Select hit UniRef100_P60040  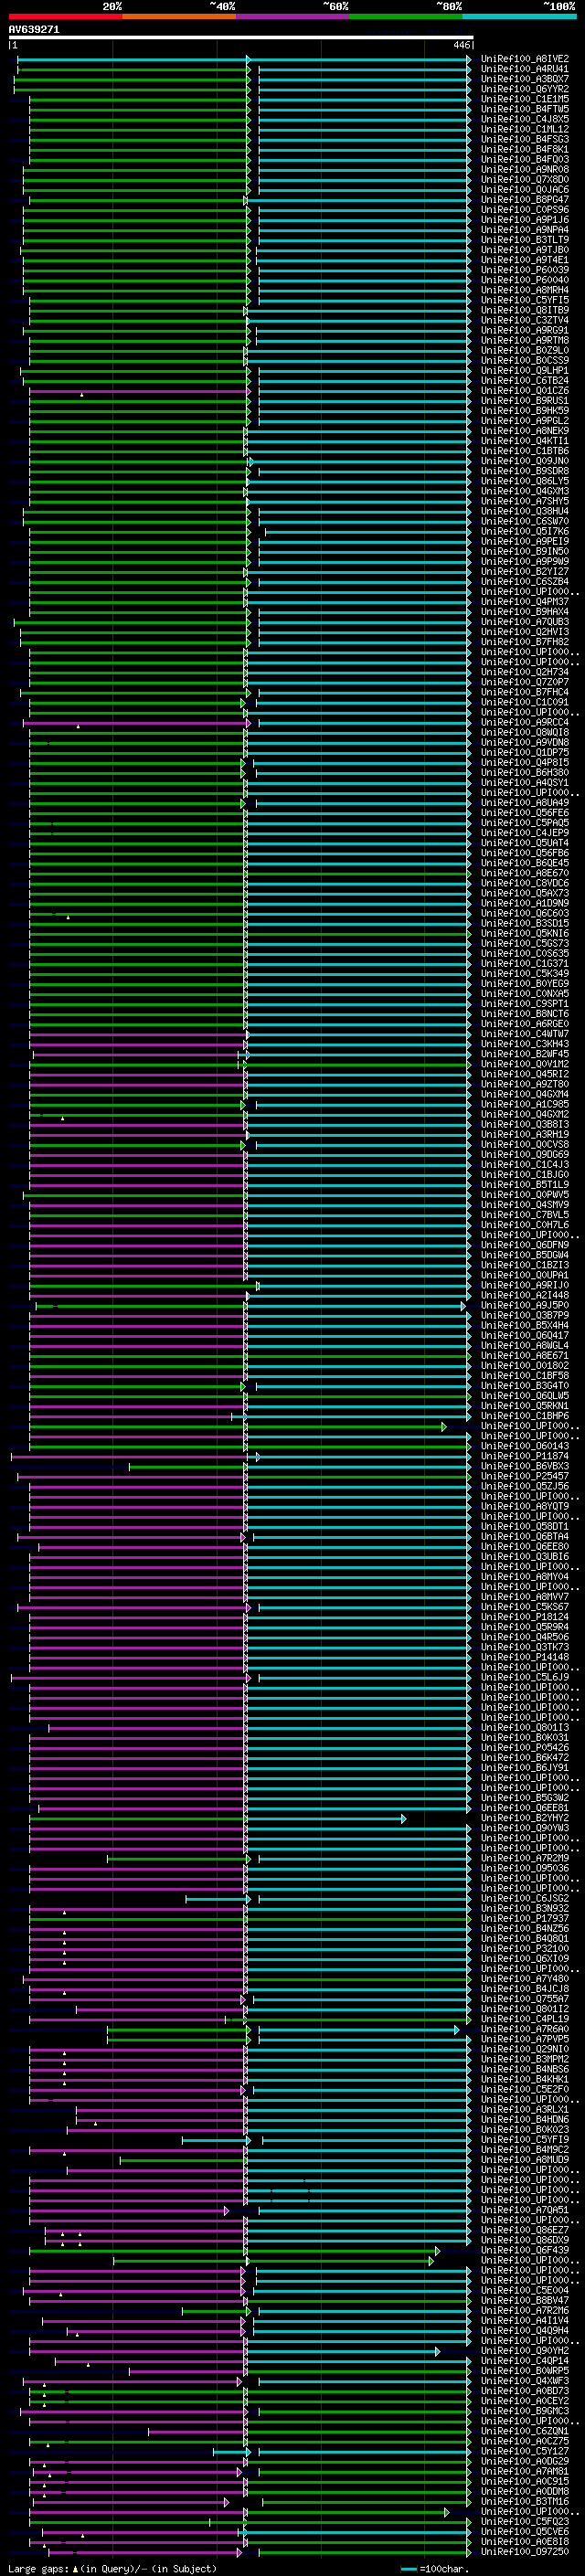coord(525,280)
